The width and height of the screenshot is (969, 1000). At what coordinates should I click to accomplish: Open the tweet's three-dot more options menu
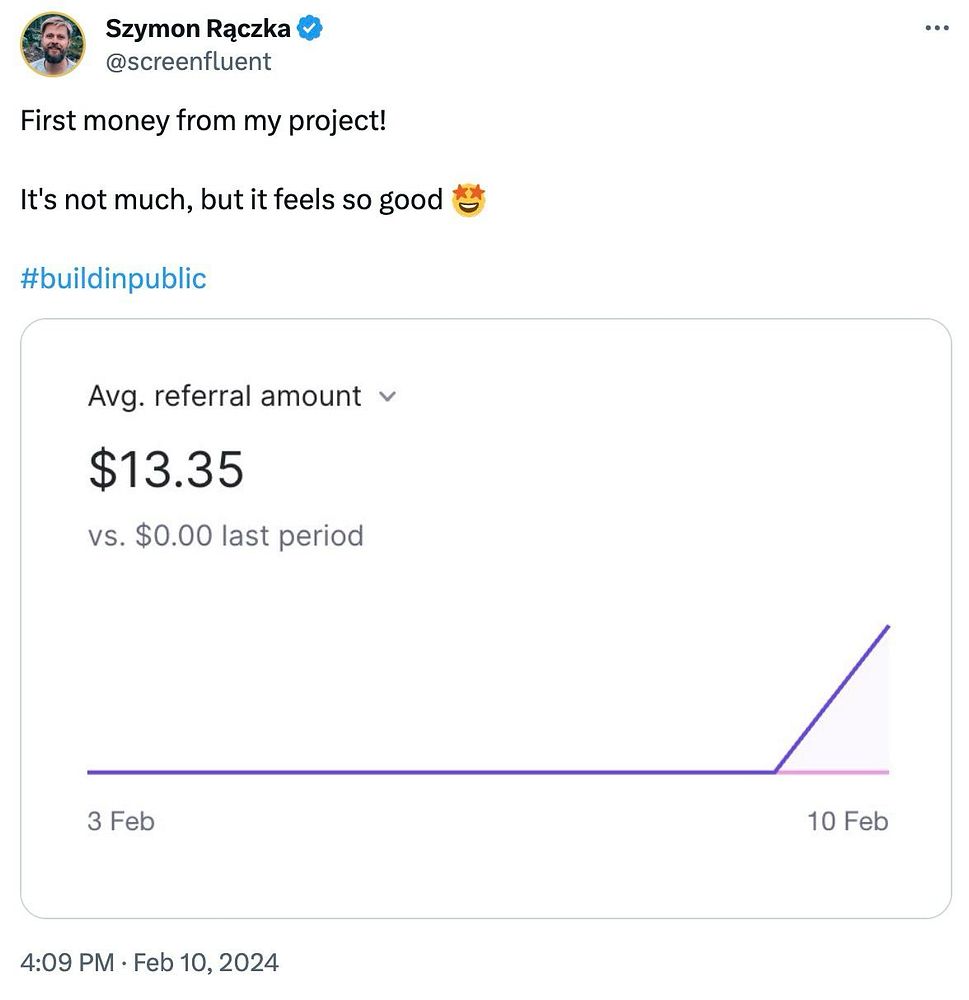click(x=936, y=29)
